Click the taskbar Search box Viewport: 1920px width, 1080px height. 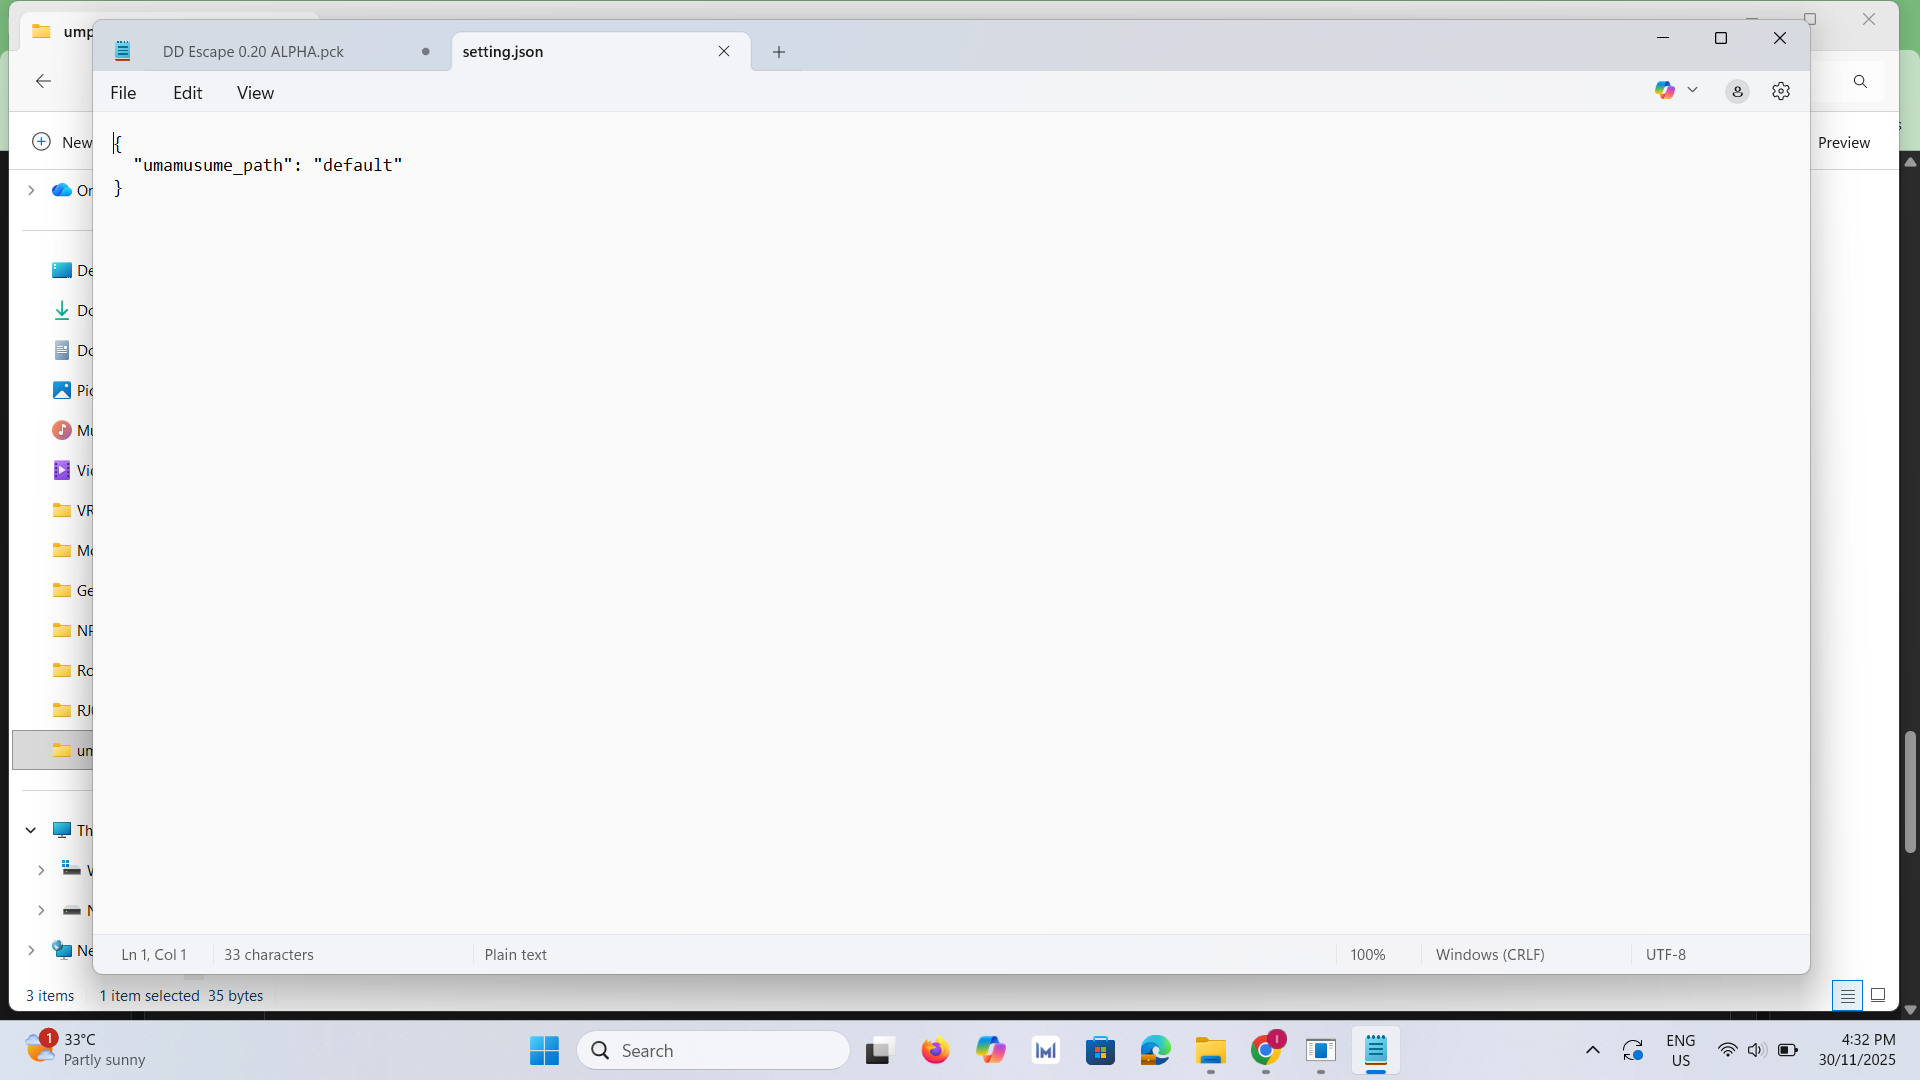(713, 1051)
